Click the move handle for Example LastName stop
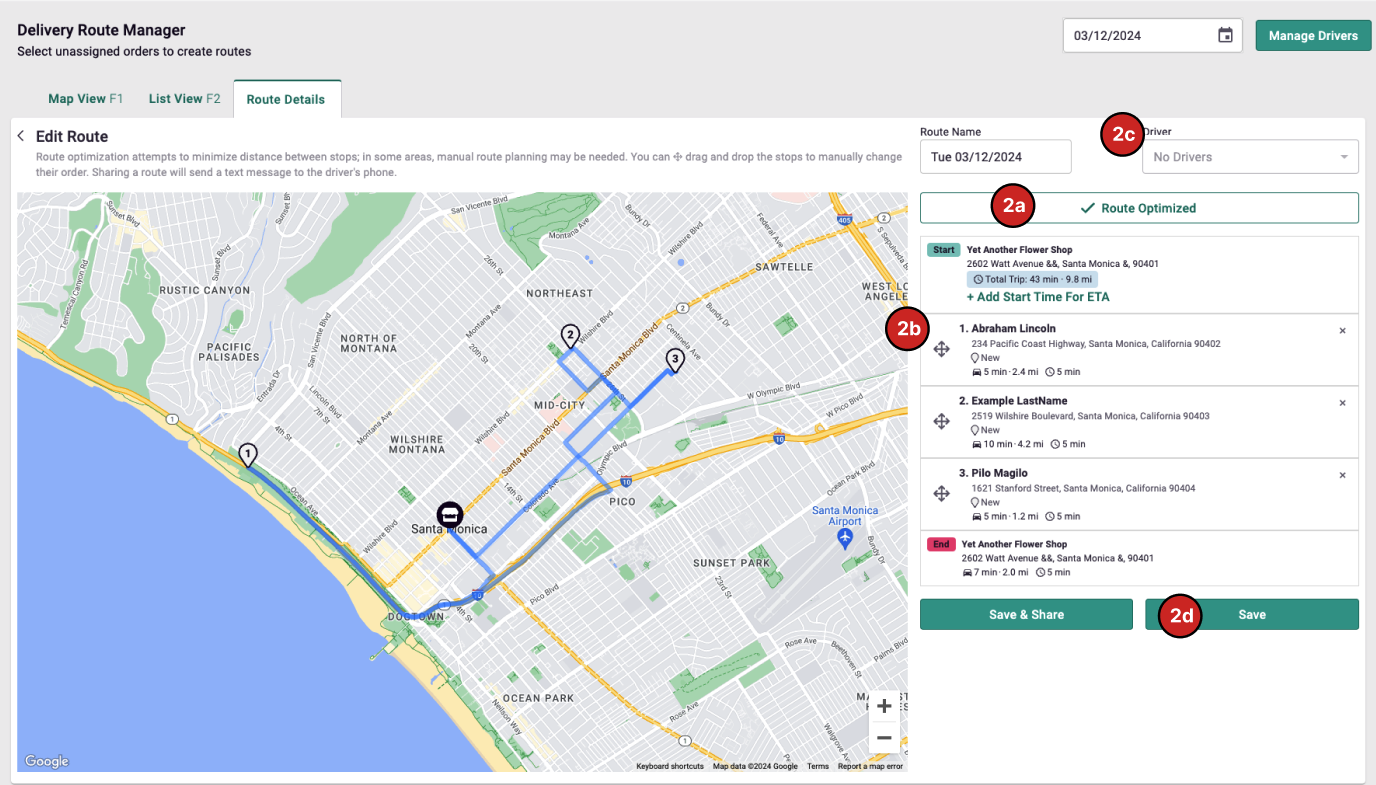Image resolution: width=1376 pixels, height=785 pixels. tap(941, 422)
